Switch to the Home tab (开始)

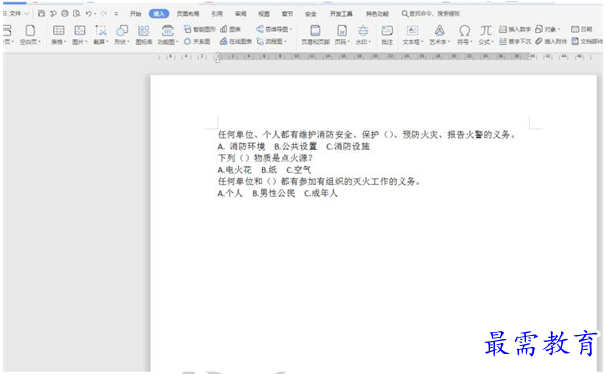coord(135,14)
